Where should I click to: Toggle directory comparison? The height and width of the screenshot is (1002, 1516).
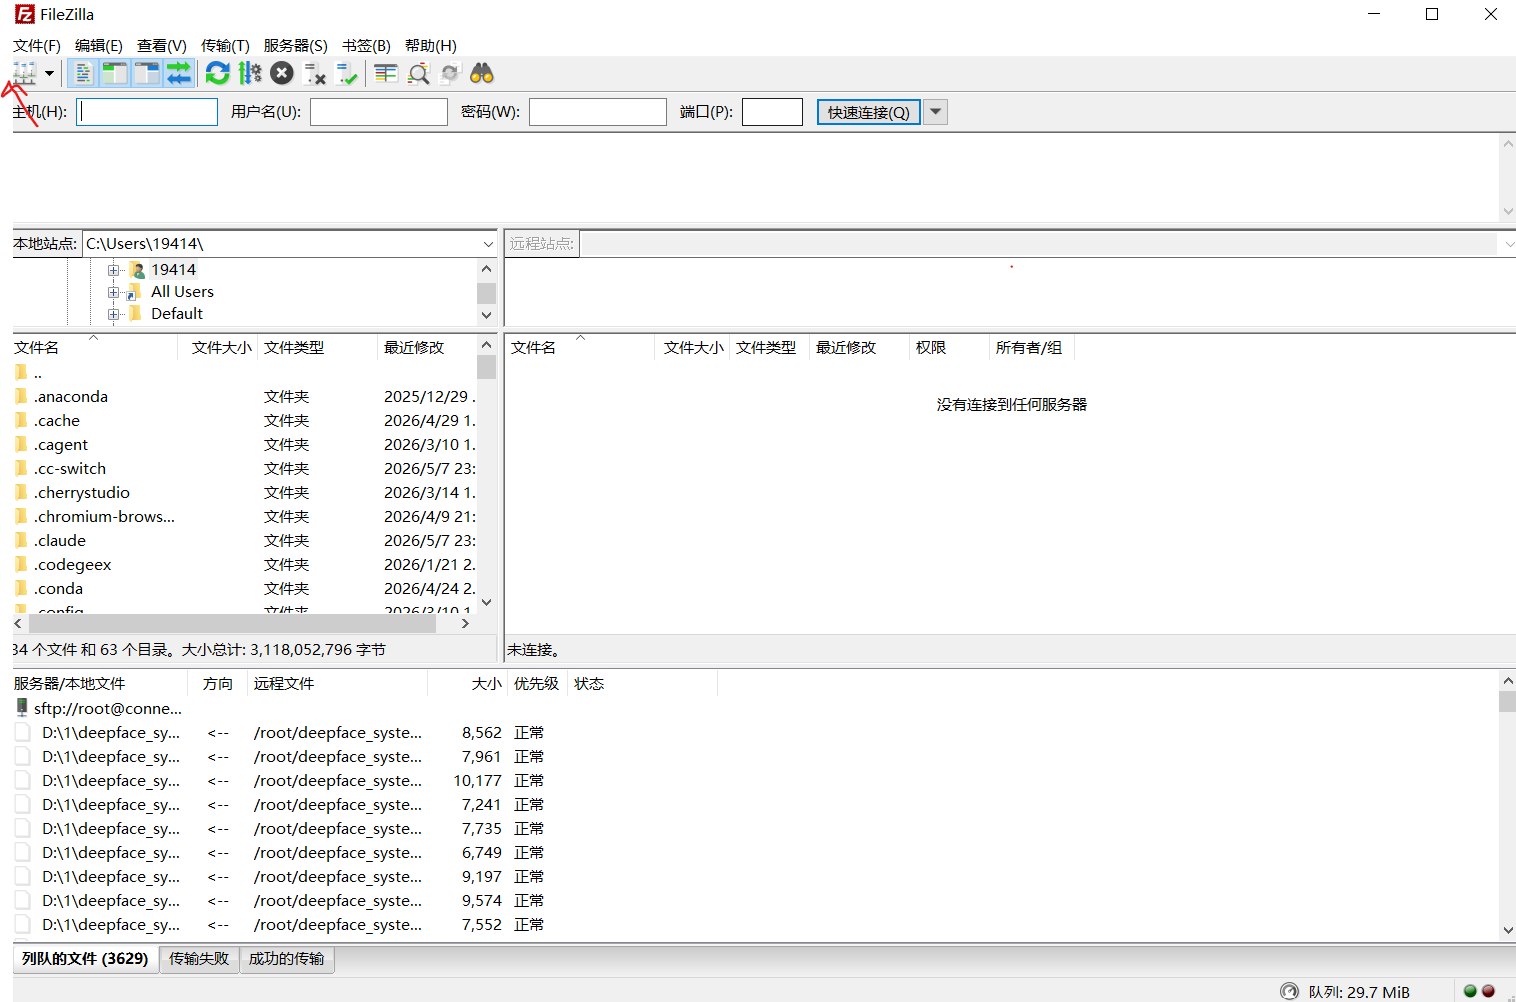click(x=418, y=73)
